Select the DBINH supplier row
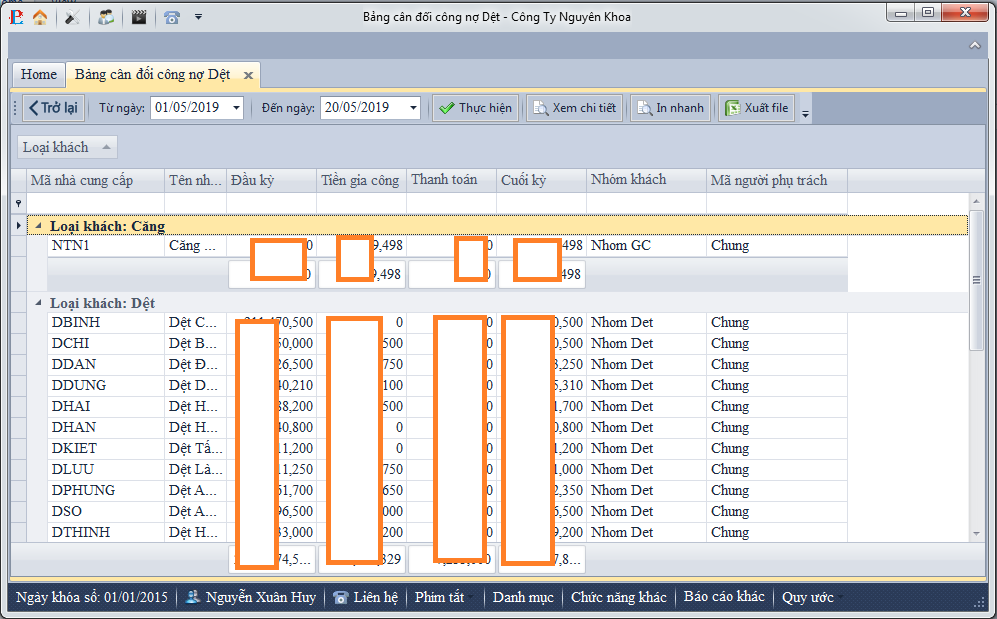Image resolution: width=997 pixels, height=619 pixels. click(x=447, y=323)
